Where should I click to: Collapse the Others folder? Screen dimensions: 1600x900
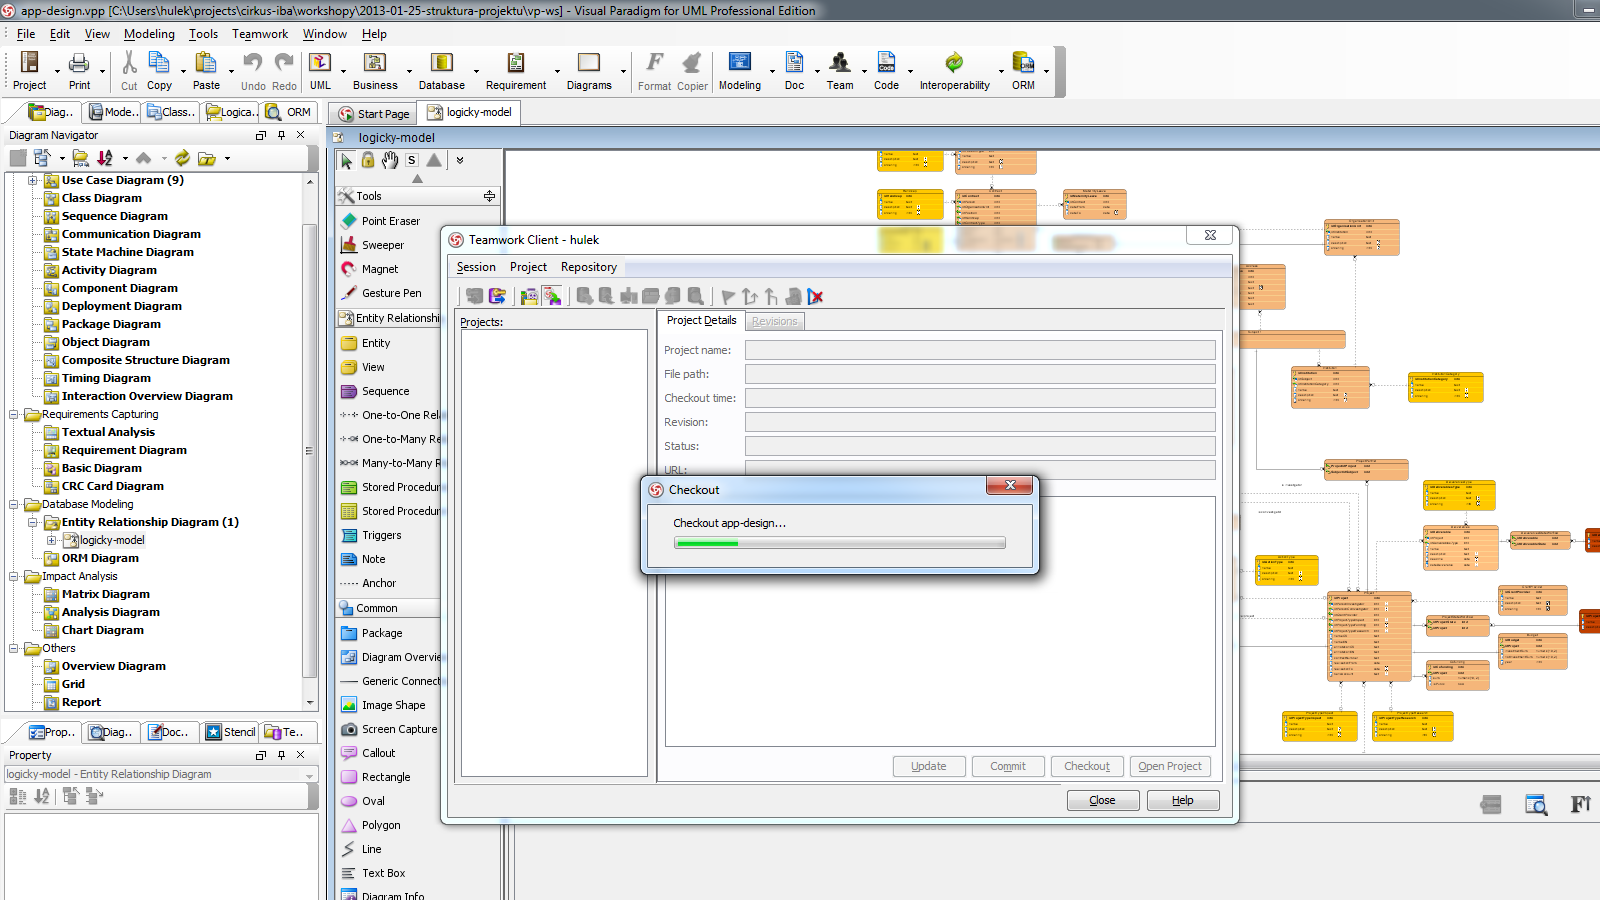(13, 648)
